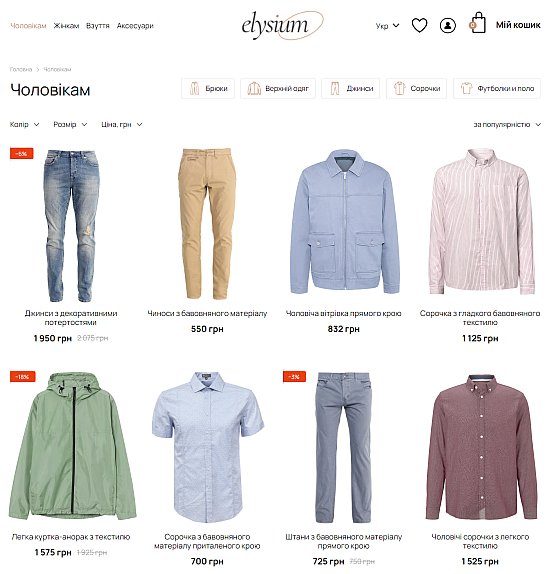Expand the Розмір filter dropdown
Screen dimensions: 551x574
pos(70,124)
